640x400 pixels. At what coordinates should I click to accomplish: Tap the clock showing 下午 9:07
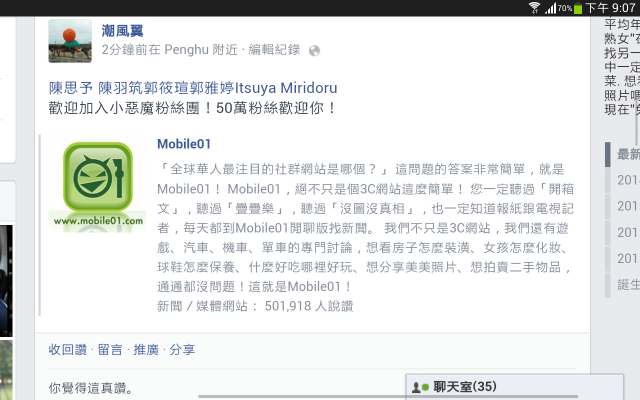tap(611, 8)
